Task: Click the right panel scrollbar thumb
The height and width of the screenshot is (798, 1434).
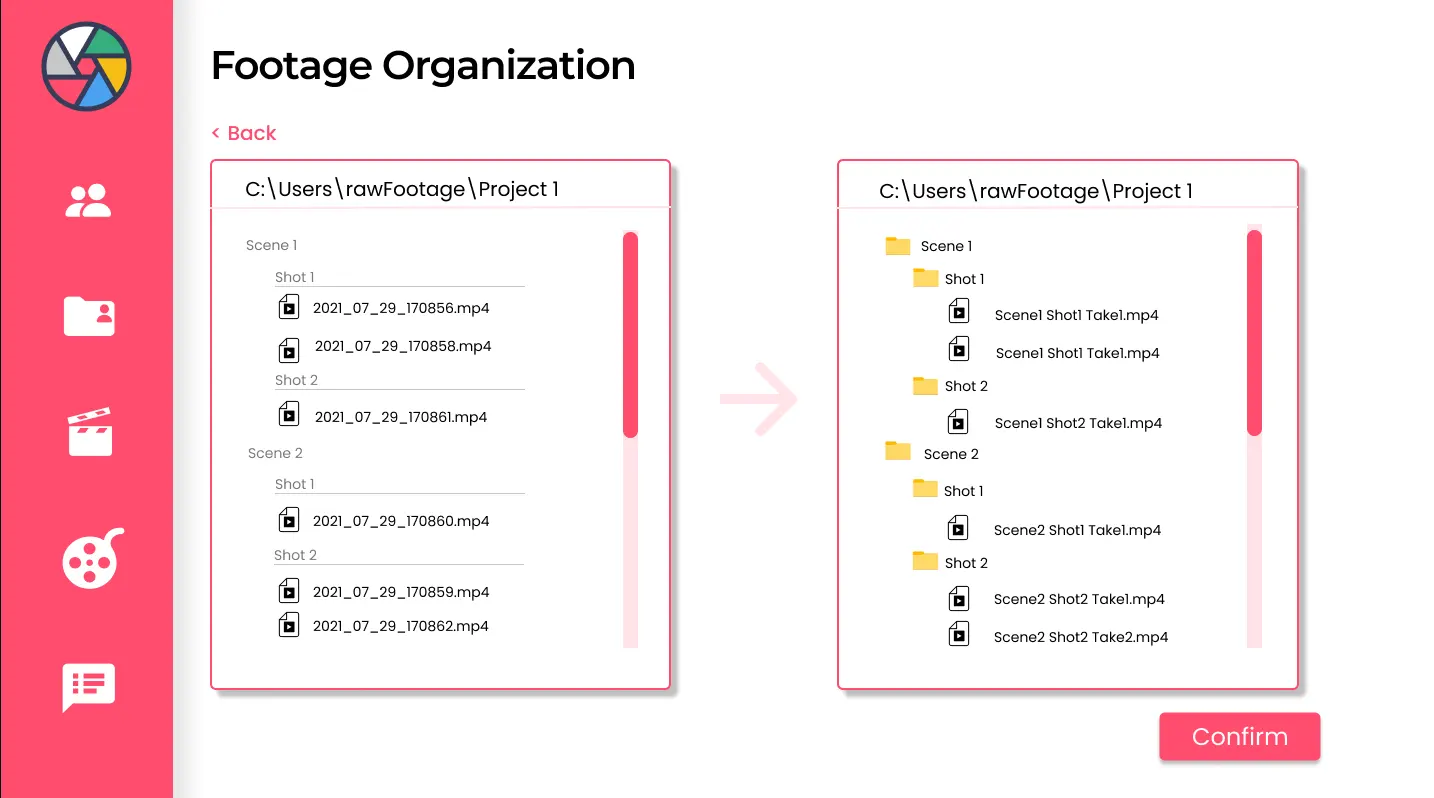Action: pyautogui.click(x=1254, y=332)
